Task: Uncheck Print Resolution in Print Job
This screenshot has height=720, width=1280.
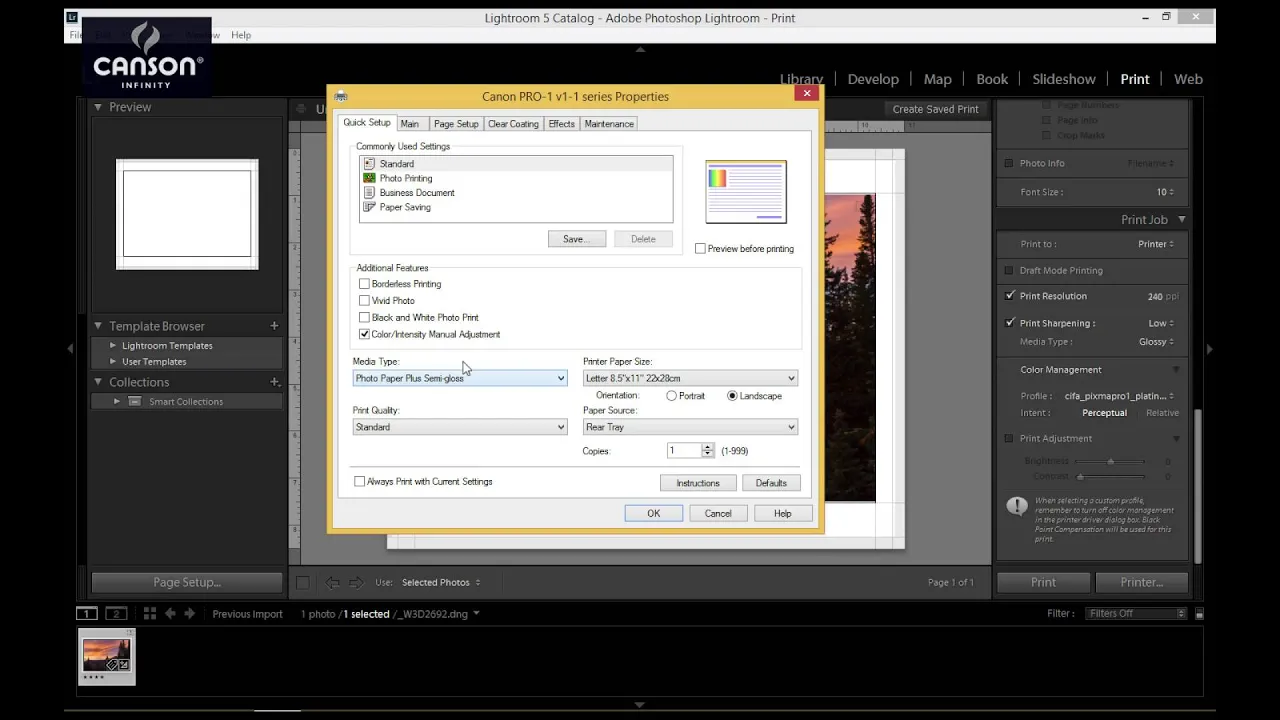Action: pos(1009,296)
